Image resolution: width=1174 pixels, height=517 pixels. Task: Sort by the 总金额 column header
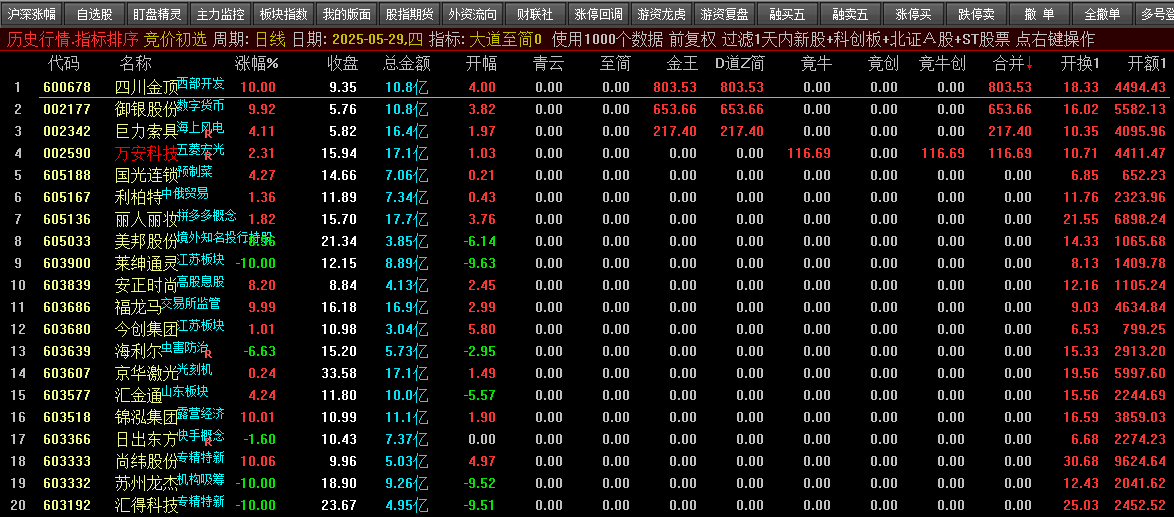[407, 63]
